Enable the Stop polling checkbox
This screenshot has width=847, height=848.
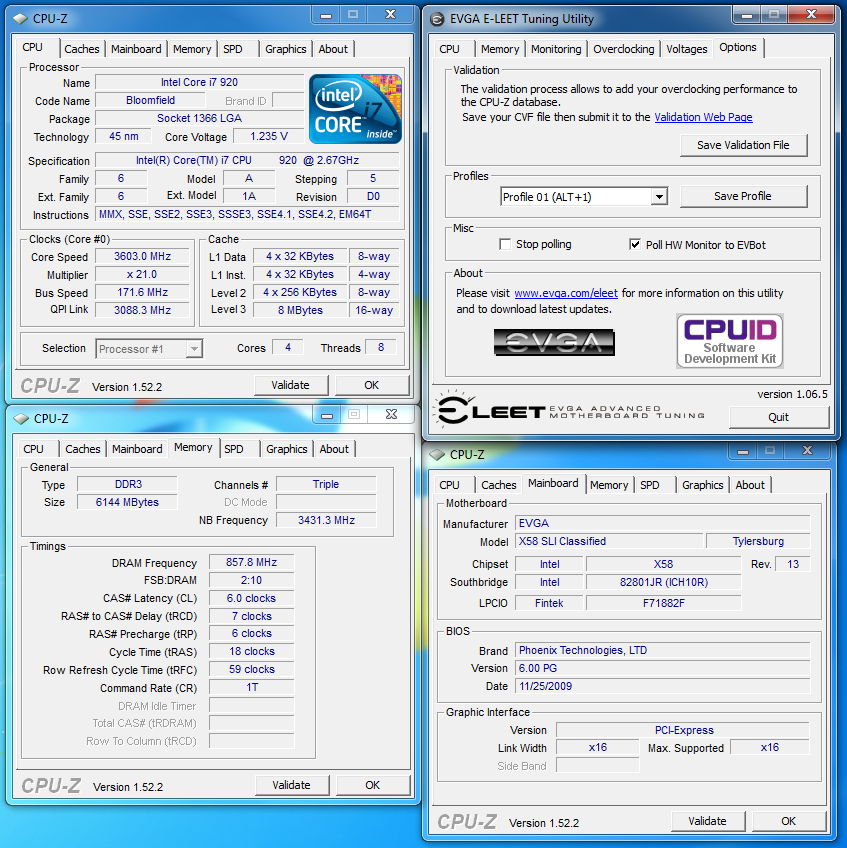(x=506, y=244)
